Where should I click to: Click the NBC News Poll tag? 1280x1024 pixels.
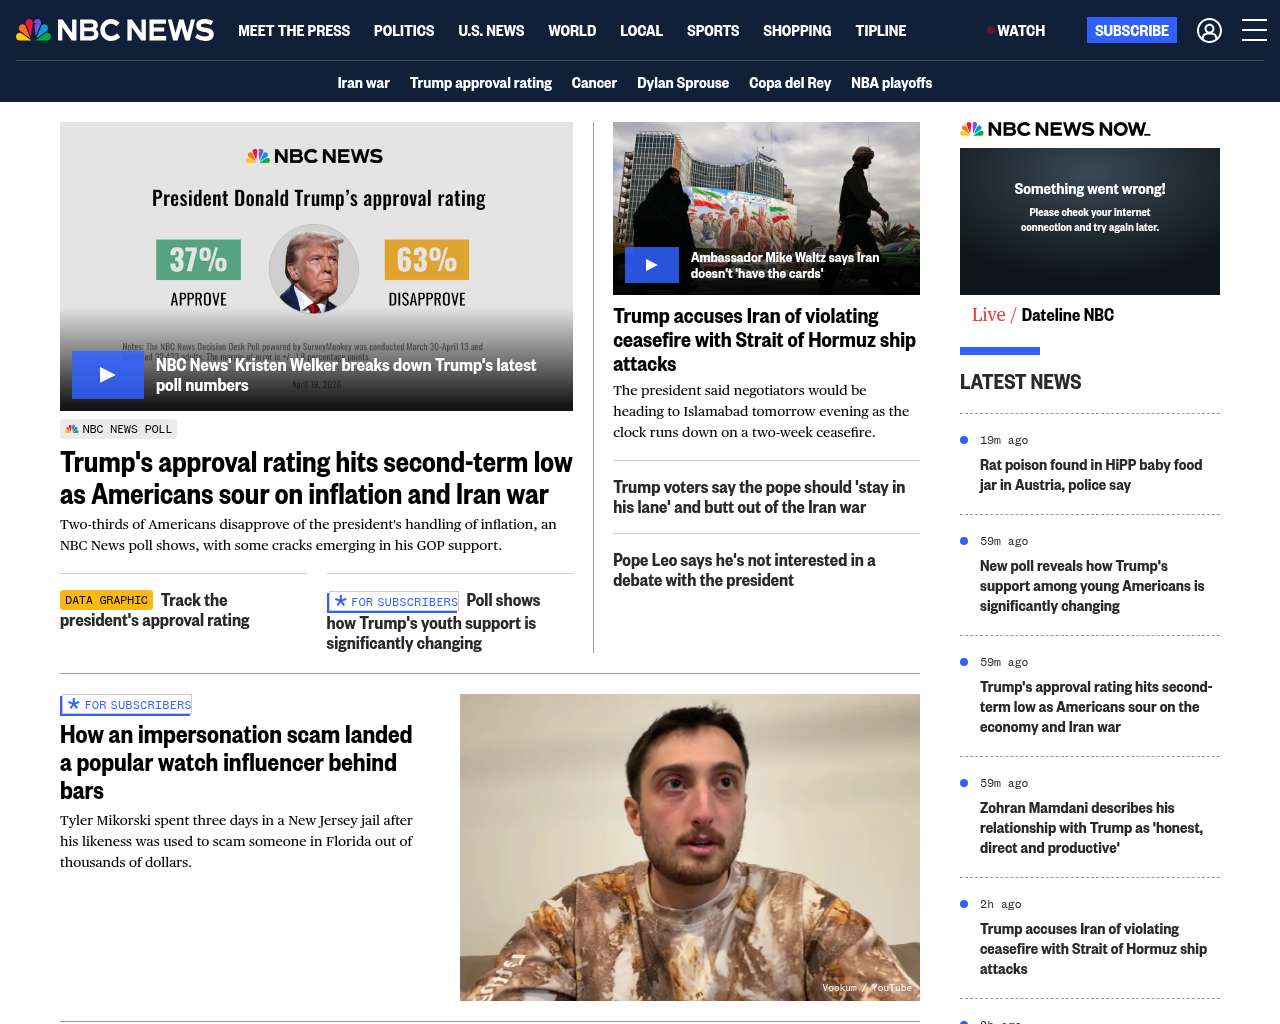point(119,429)
